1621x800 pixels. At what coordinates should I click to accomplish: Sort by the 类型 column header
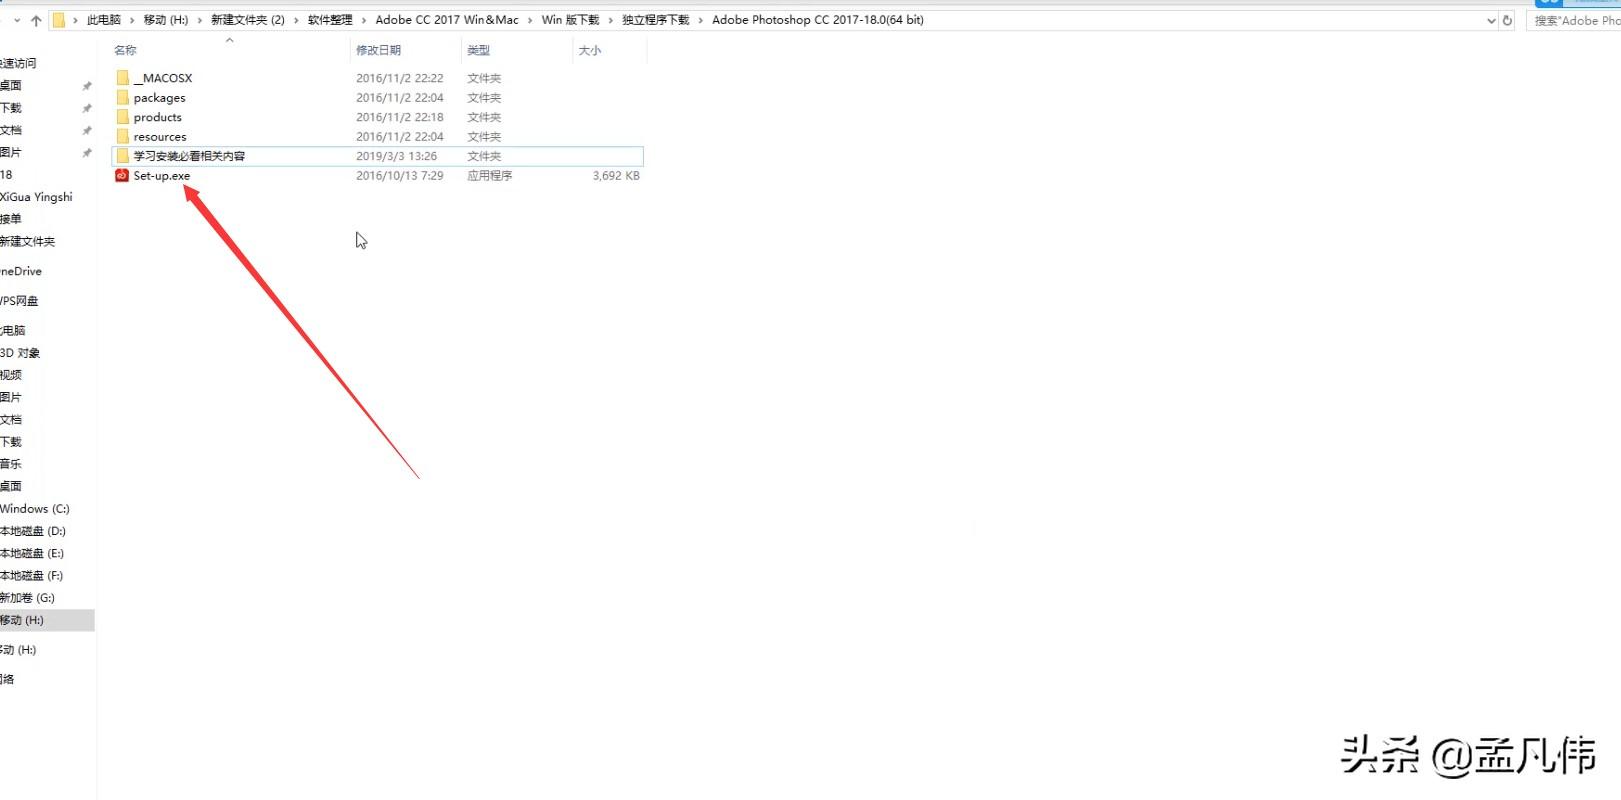point(479,50)
